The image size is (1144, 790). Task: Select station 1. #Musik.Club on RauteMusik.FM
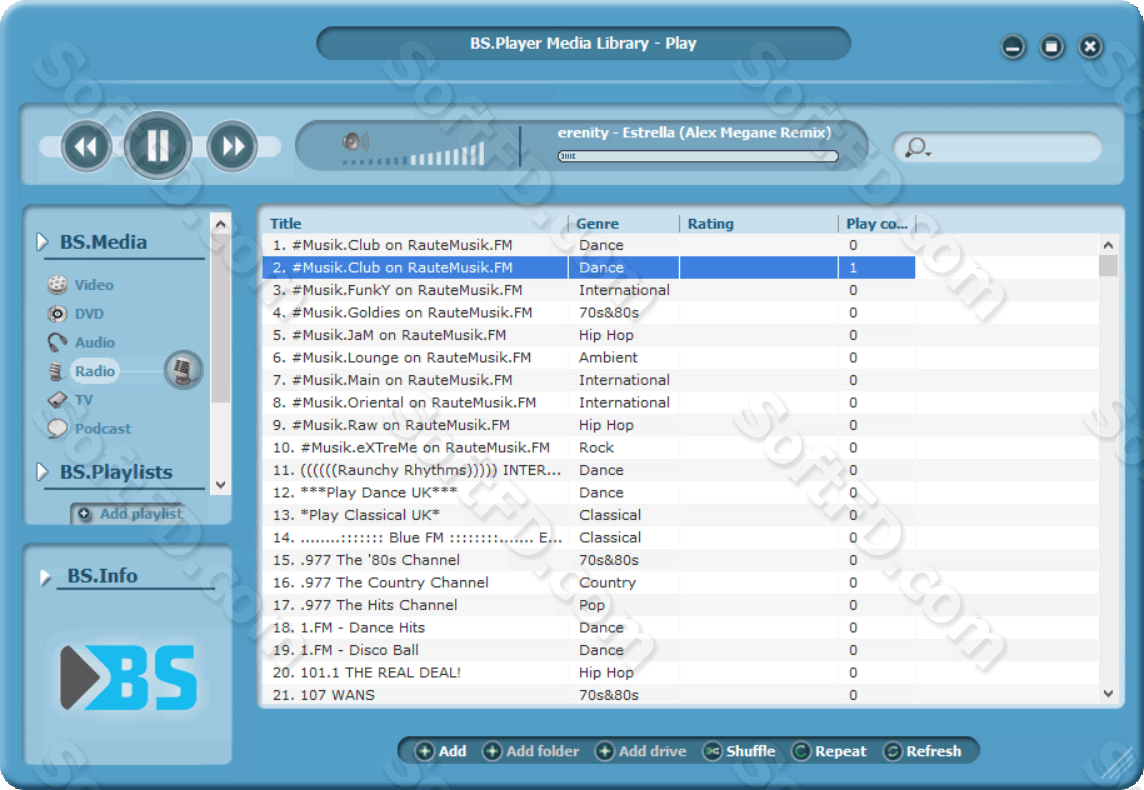click(589, 245)
